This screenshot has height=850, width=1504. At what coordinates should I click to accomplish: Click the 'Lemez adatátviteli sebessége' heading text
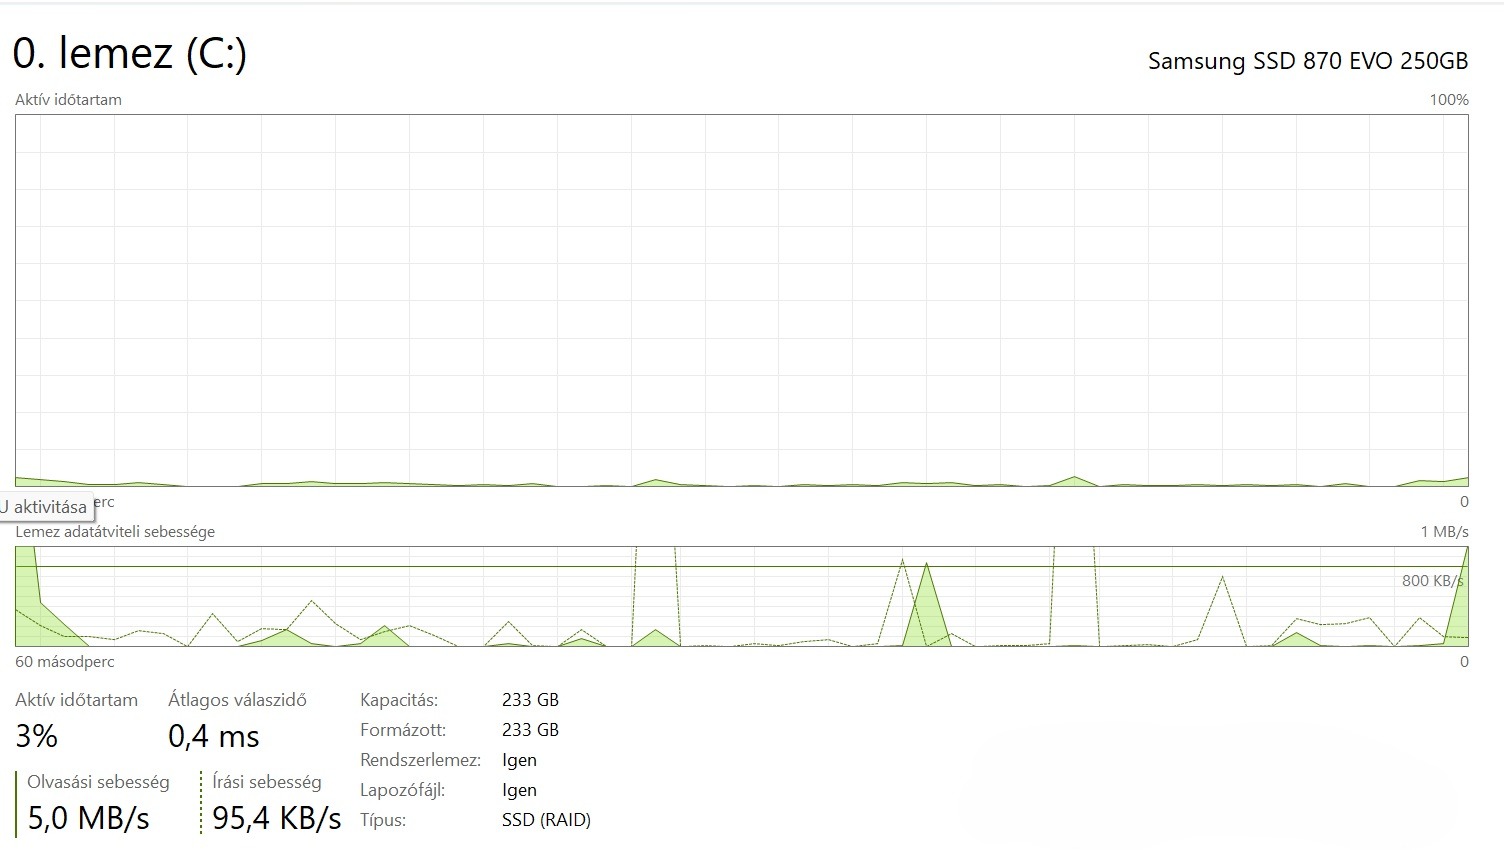click(x=115, y=532)
